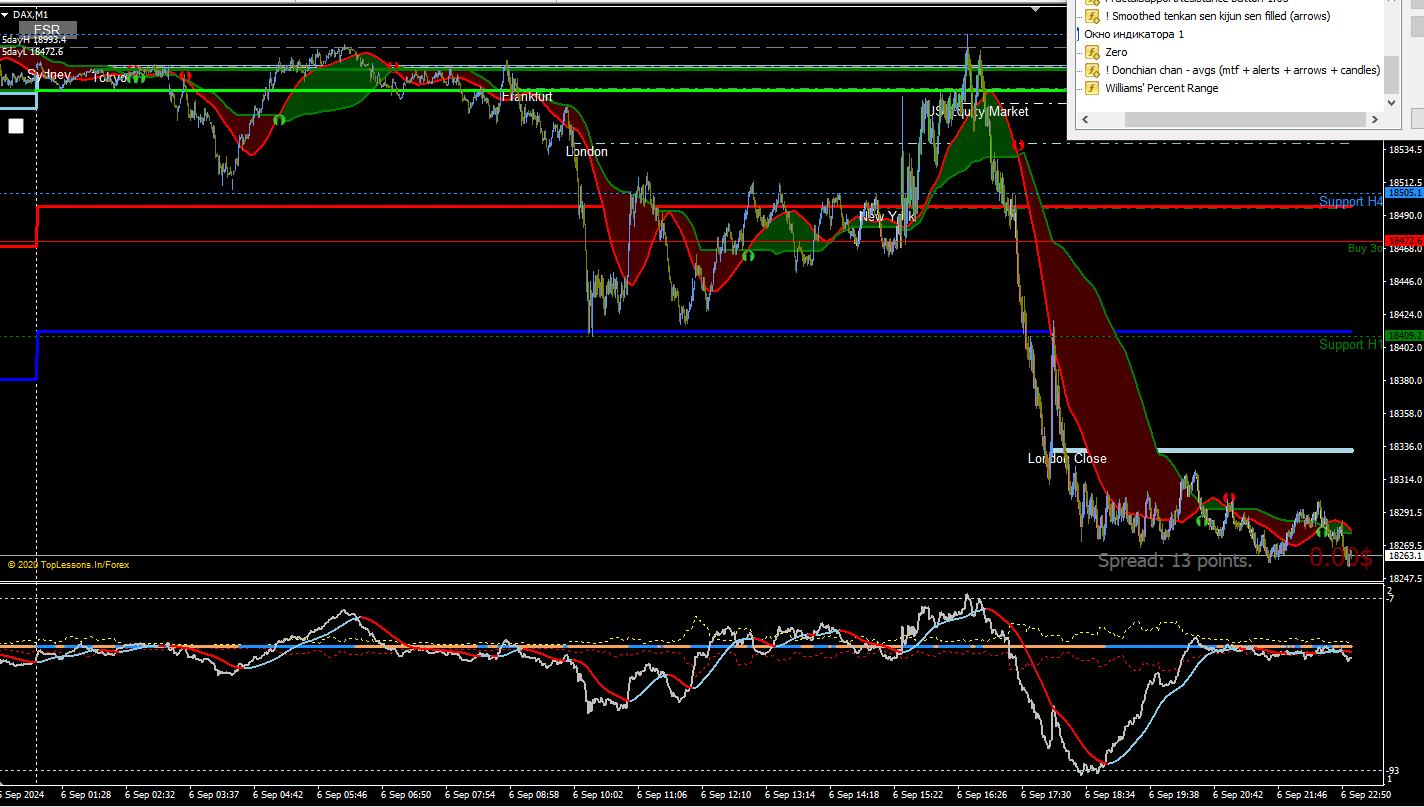Click the green 18409.2 price tag
The height and width of the screenshot is (807, 1424).
click(x=1404, y=336)
